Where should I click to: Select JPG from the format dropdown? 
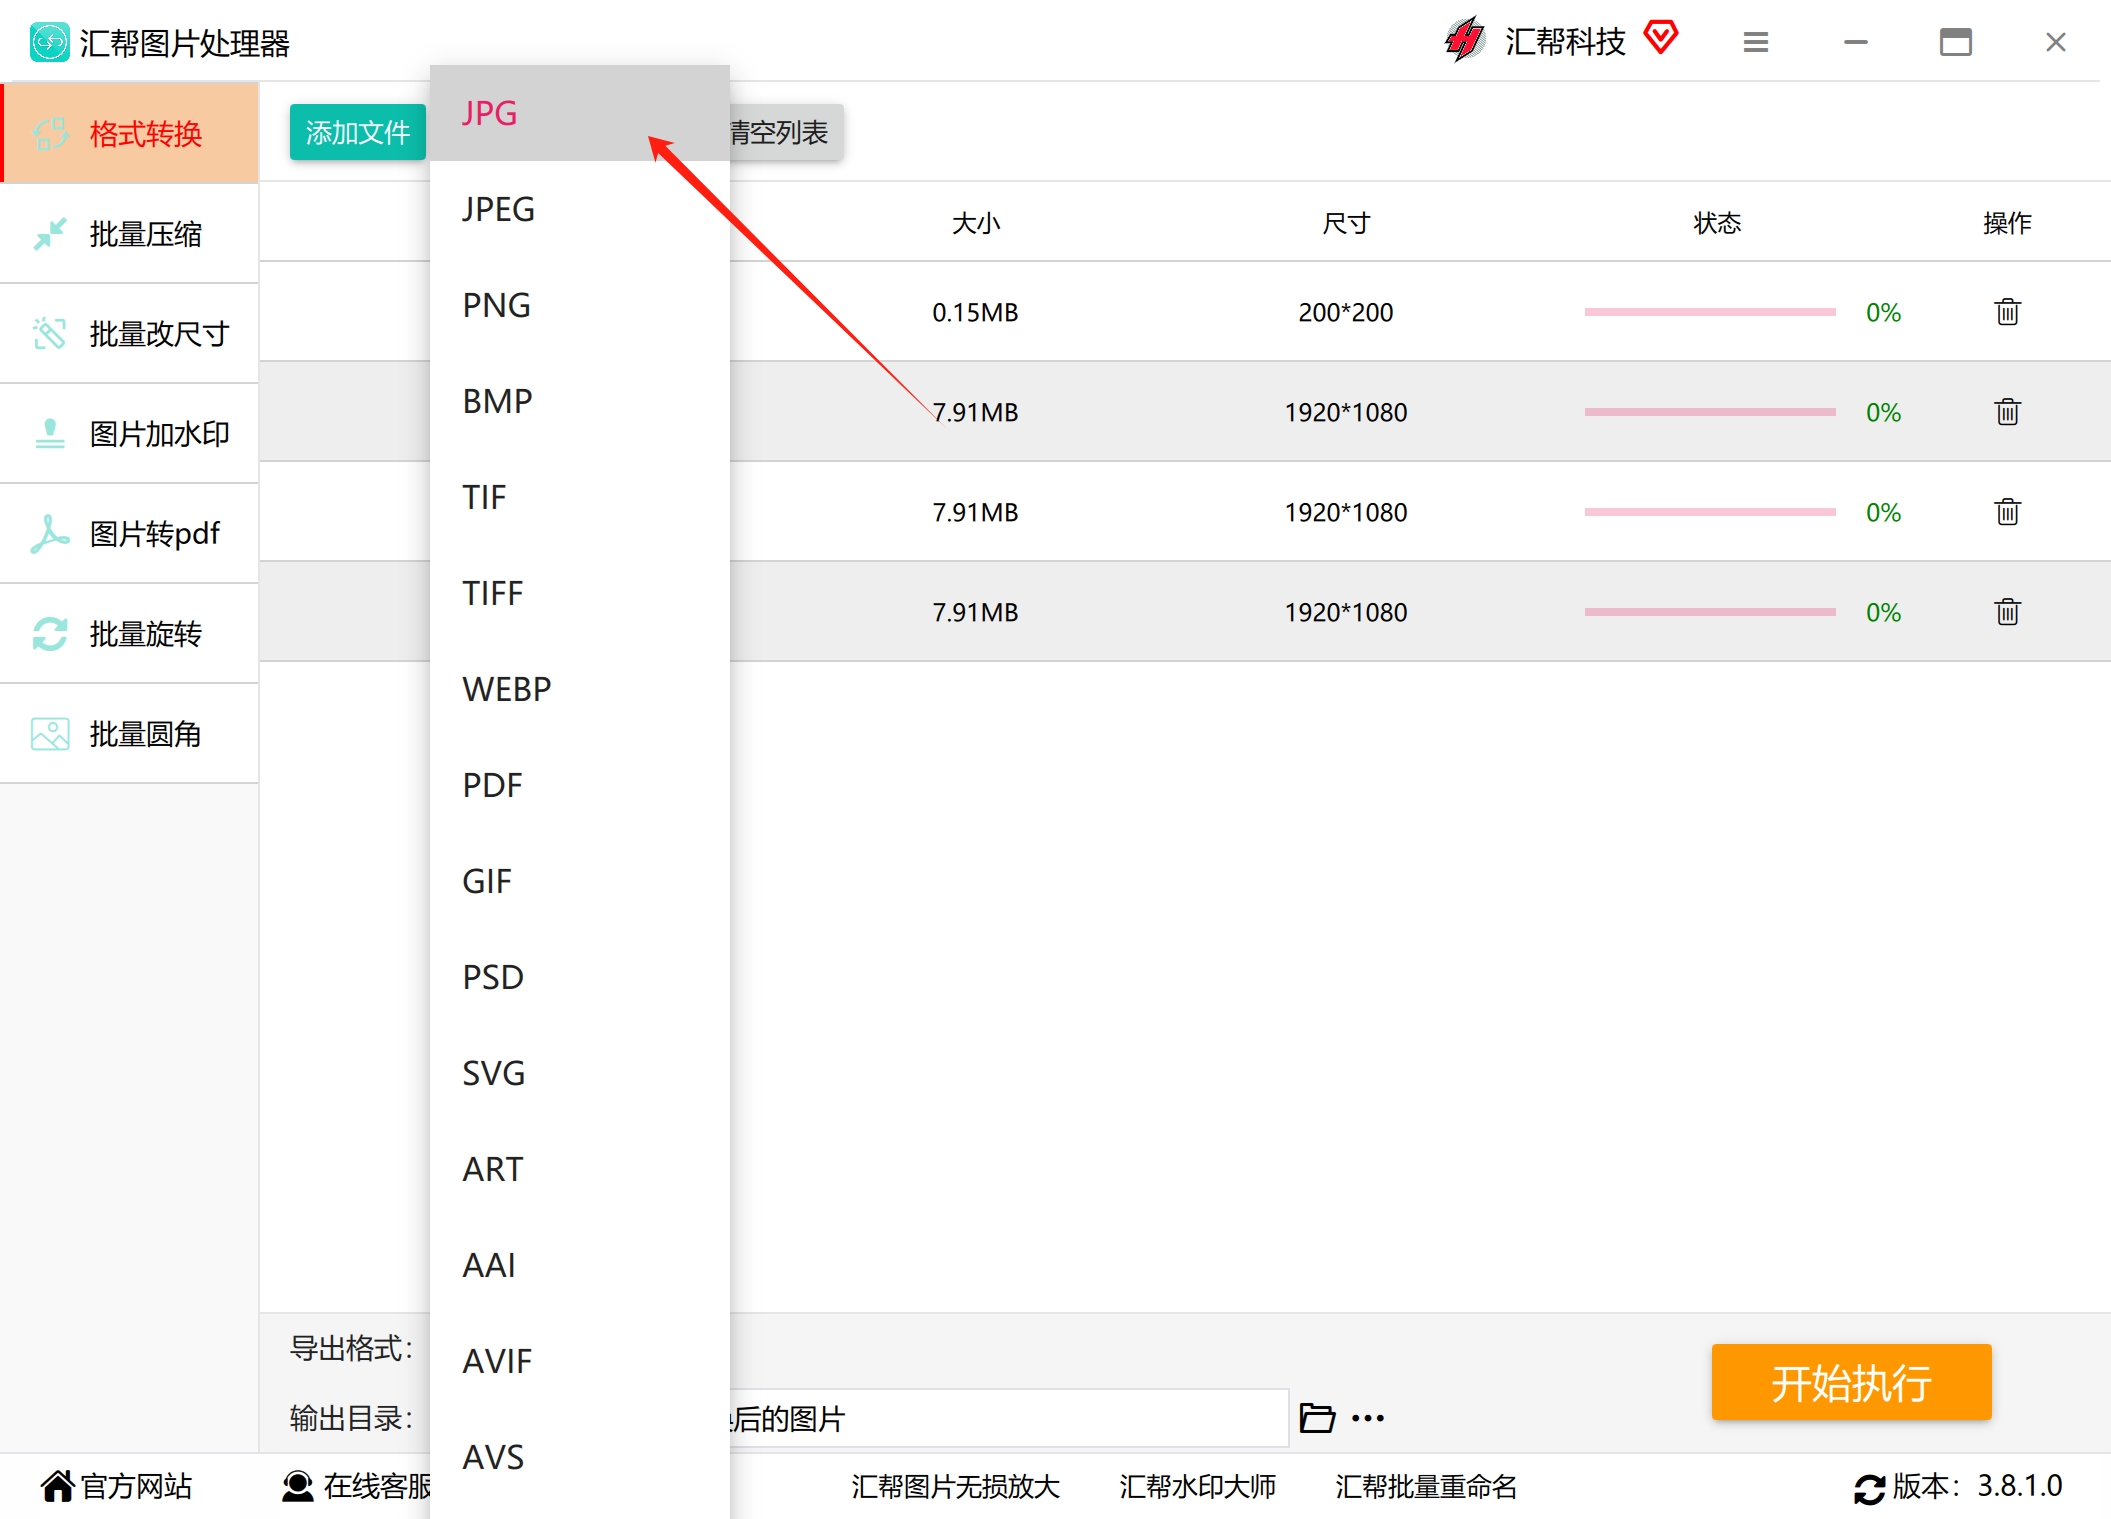(x=580, y=113)
